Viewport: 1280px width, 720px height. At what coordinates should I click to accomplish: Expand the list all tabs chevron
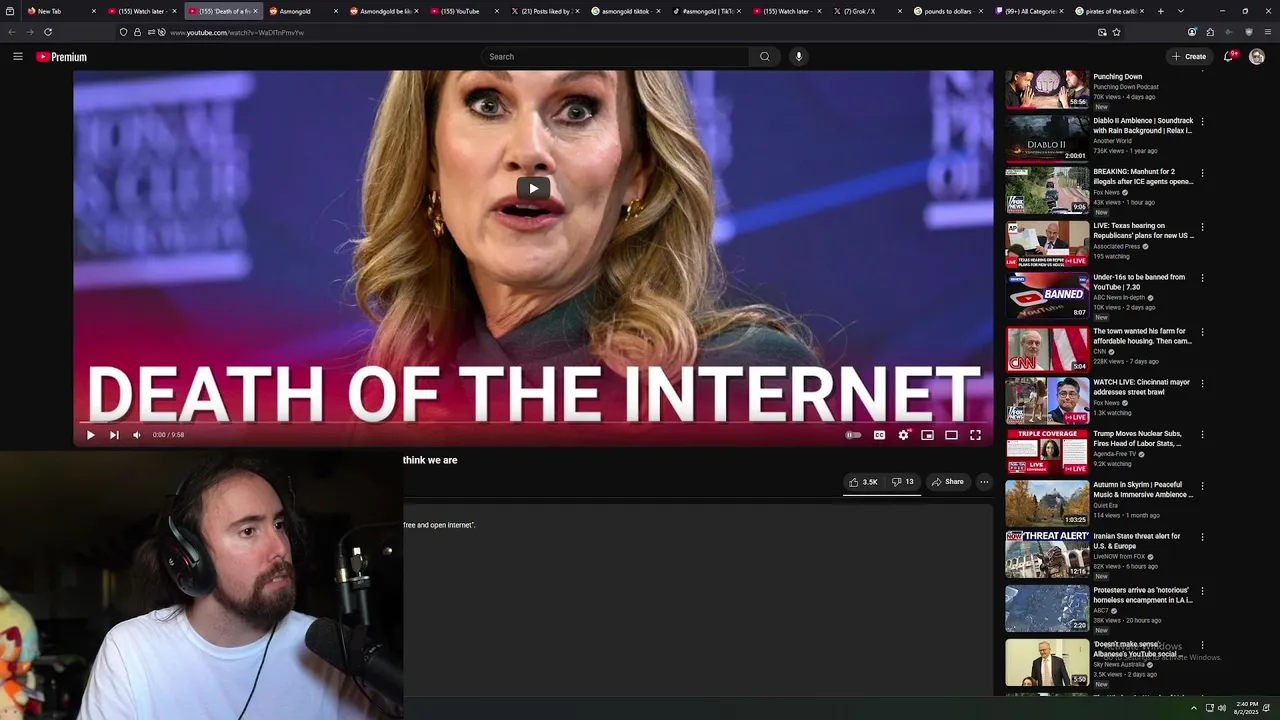tap(1181, 11)
